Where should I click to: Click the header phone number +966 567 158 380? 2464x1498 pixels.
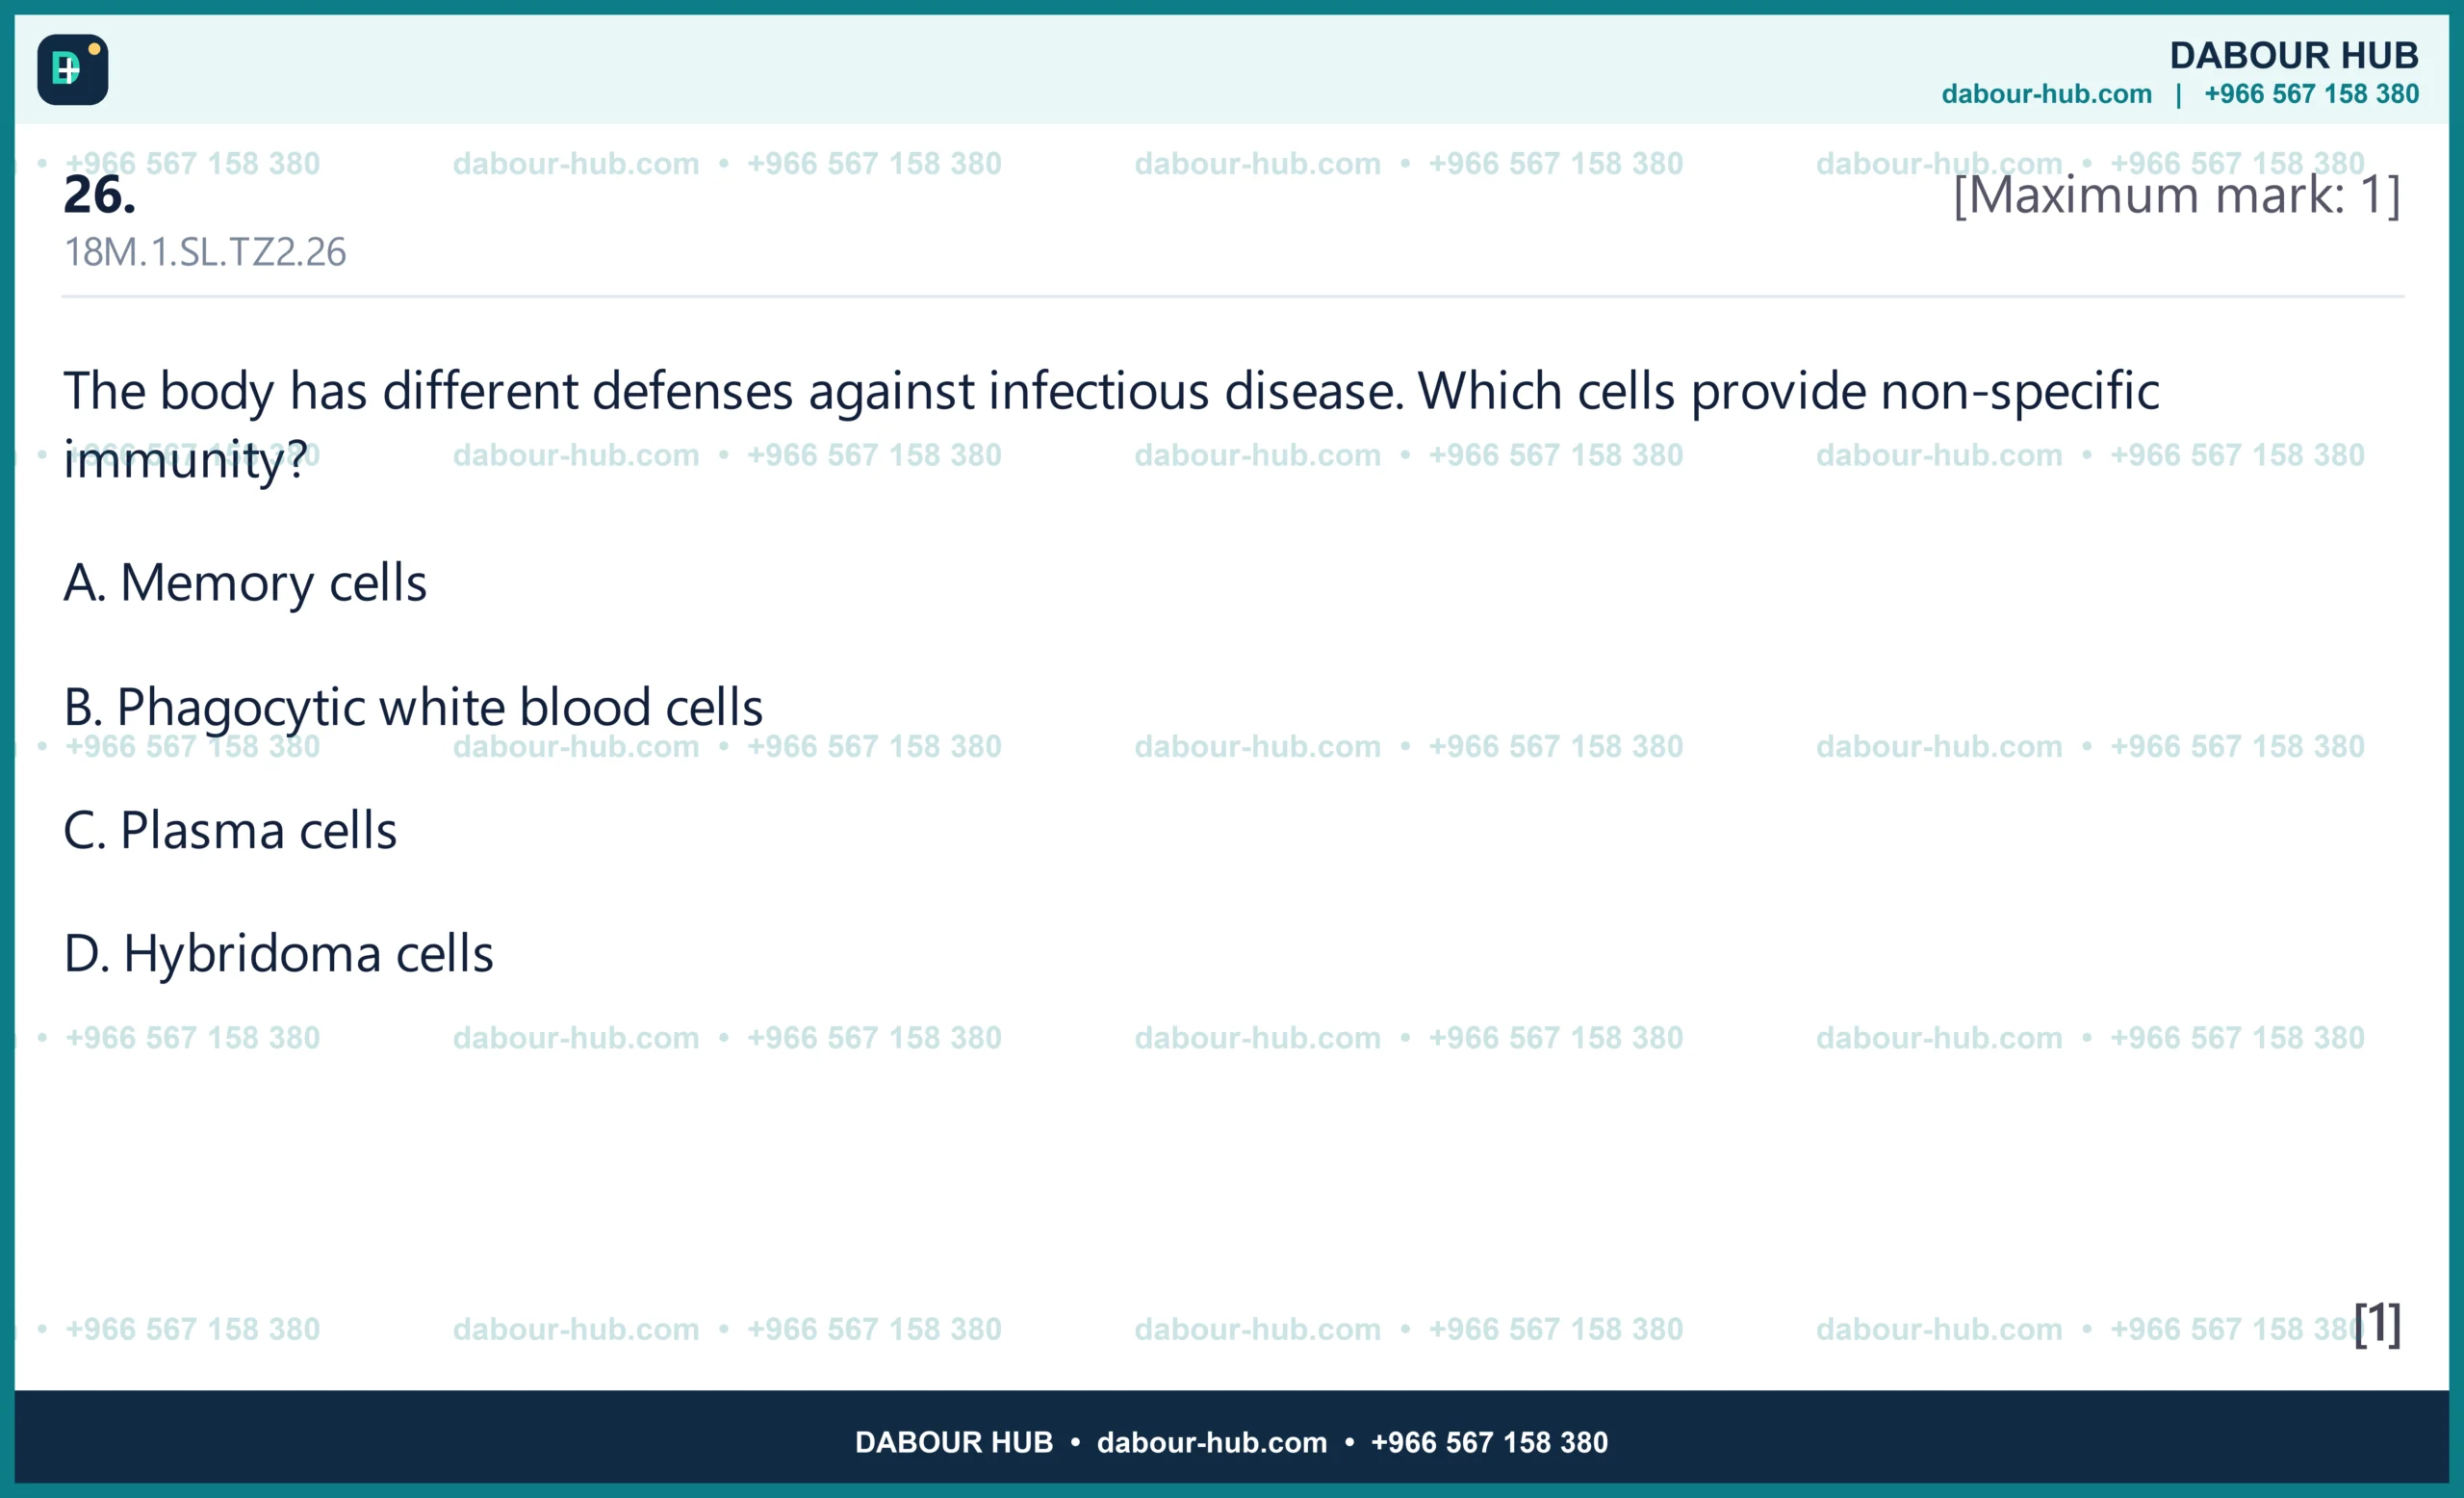click(x=2311, y=94)
